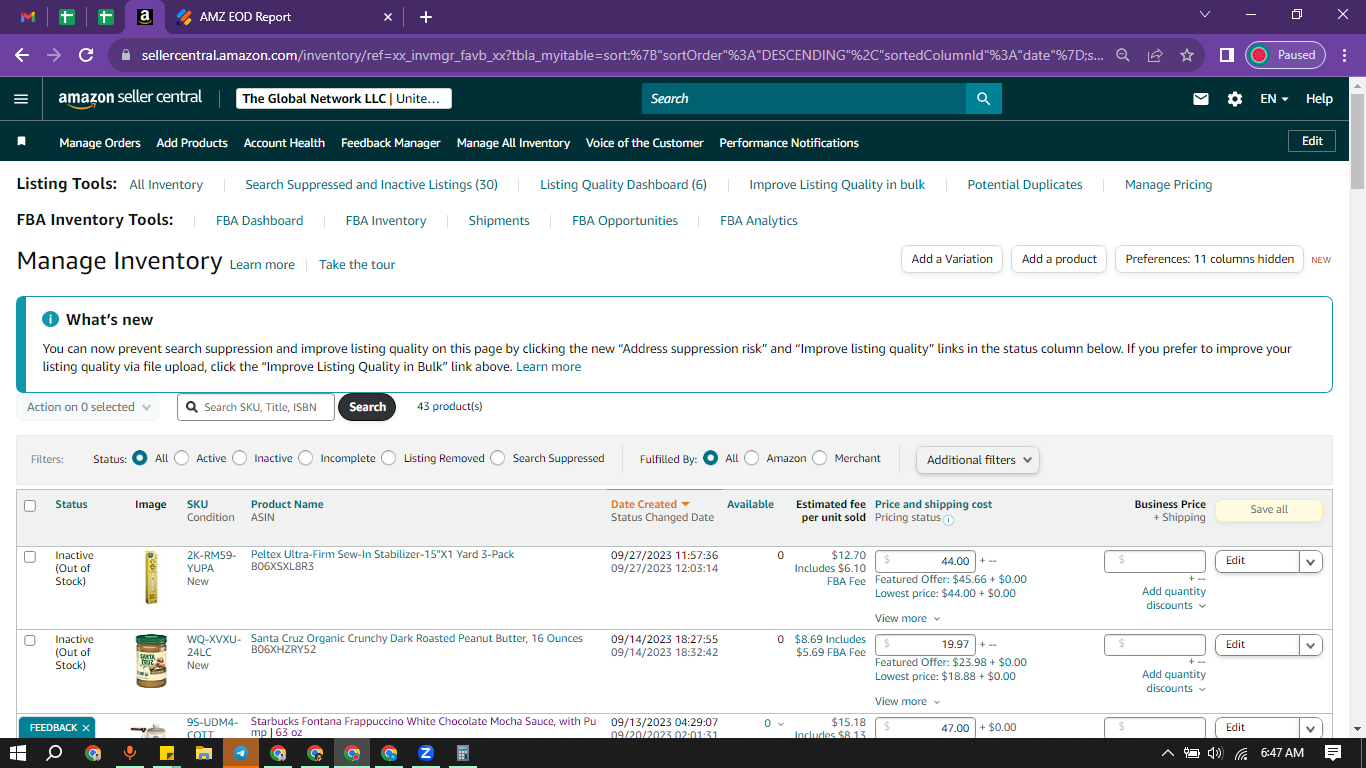Open 'Preferences: 11 columns hidden'
Image resolution: width=1366 pixels, height=768 pixels.
point(1210,259)
